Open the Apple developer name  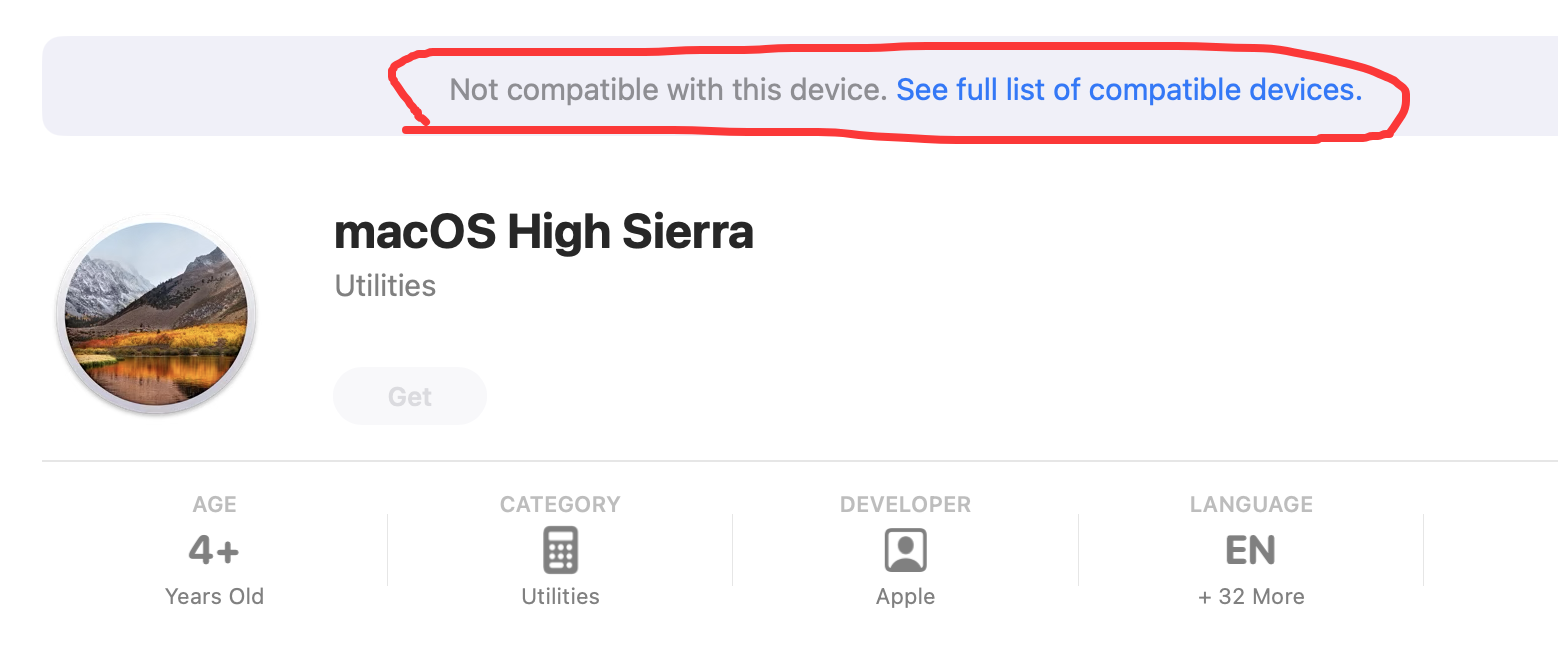point(905,597)
